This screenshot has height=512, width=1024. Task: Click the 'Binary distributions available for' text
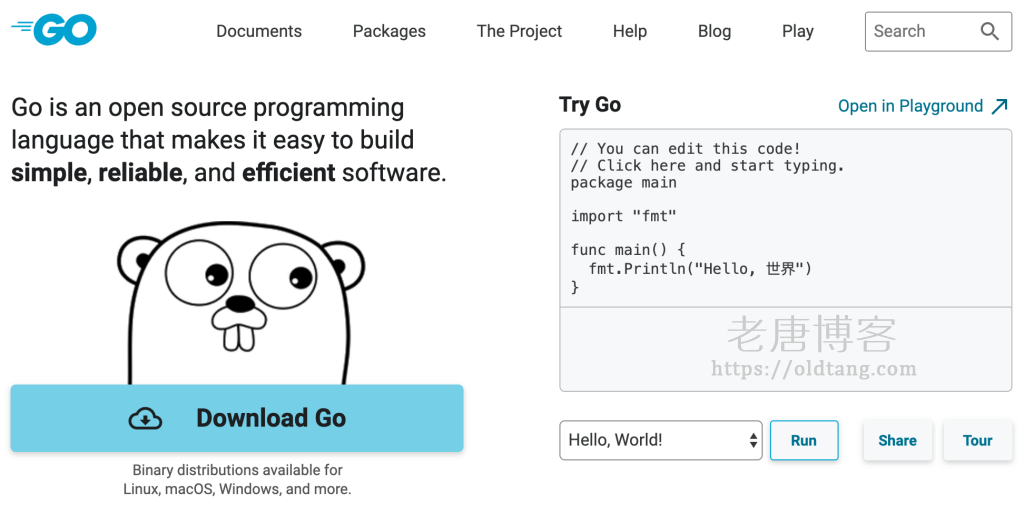(237, 470)
